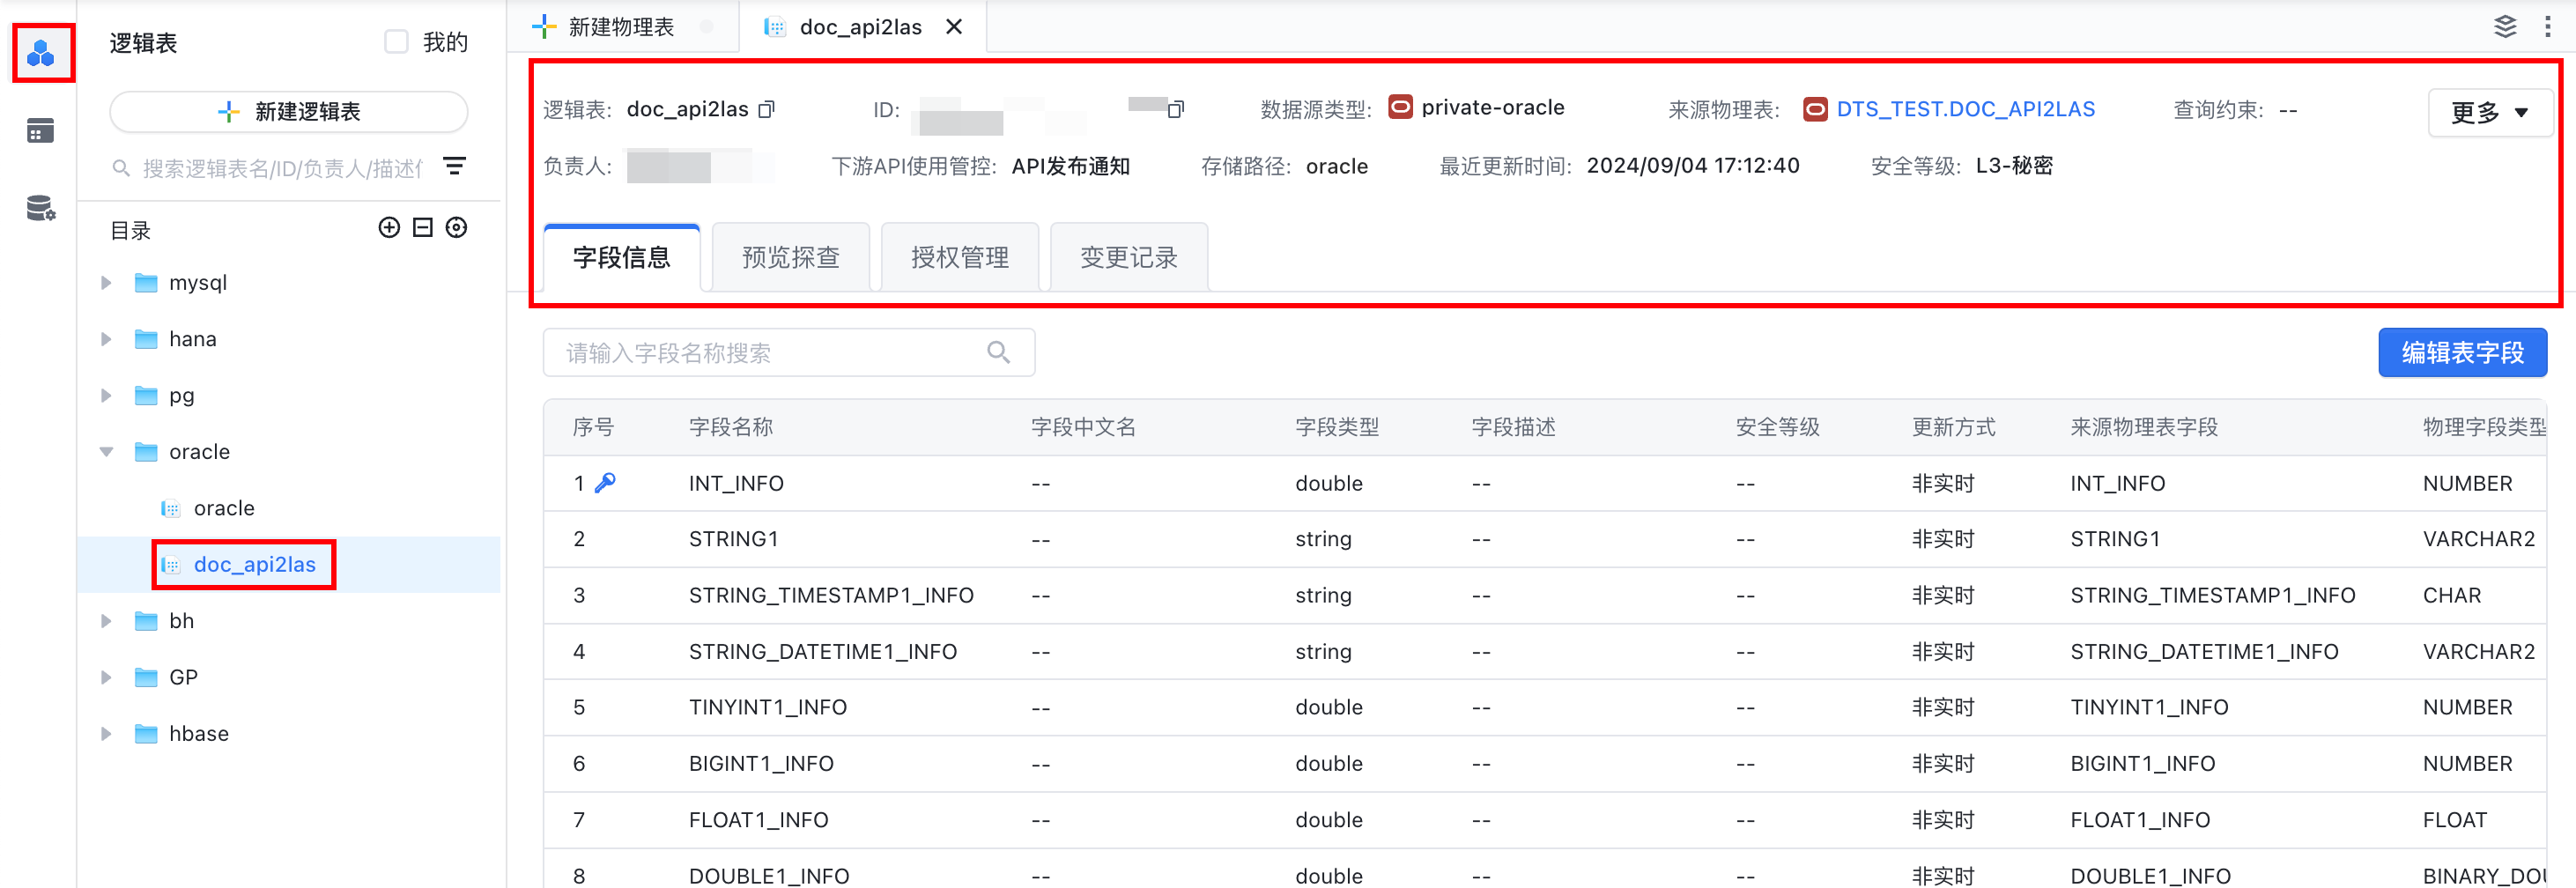Expand the mysql directory

pos(106,283)
